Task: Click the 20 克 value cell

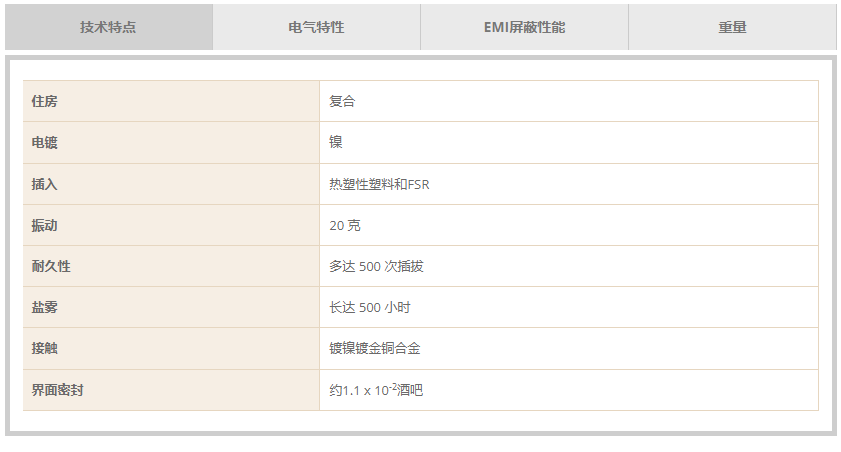Action: (x=569, y=225)
